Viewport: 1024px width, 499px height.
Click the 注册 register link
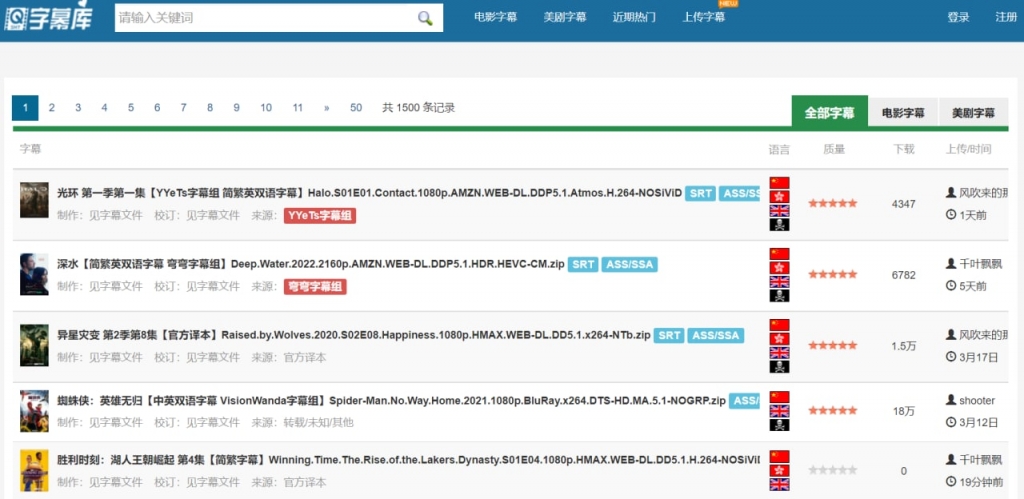(x=1006, y=18)
